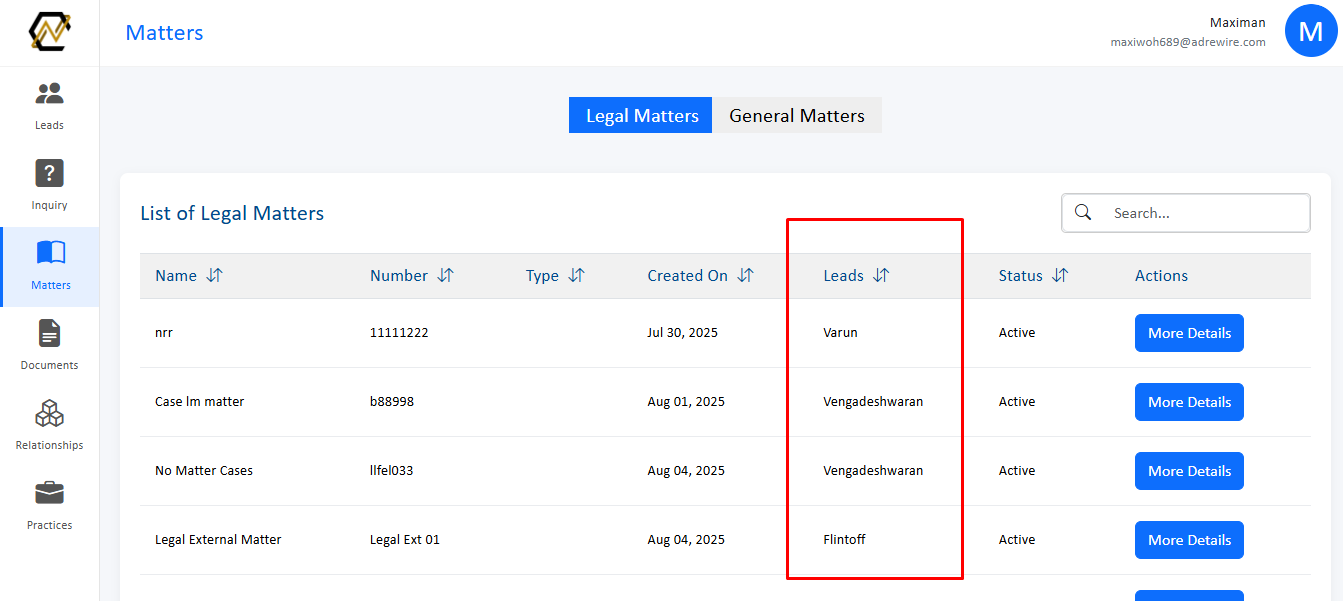Click the lead name Varun
This screenshot has height=601, width=1343.
click(x=841, y=333)
